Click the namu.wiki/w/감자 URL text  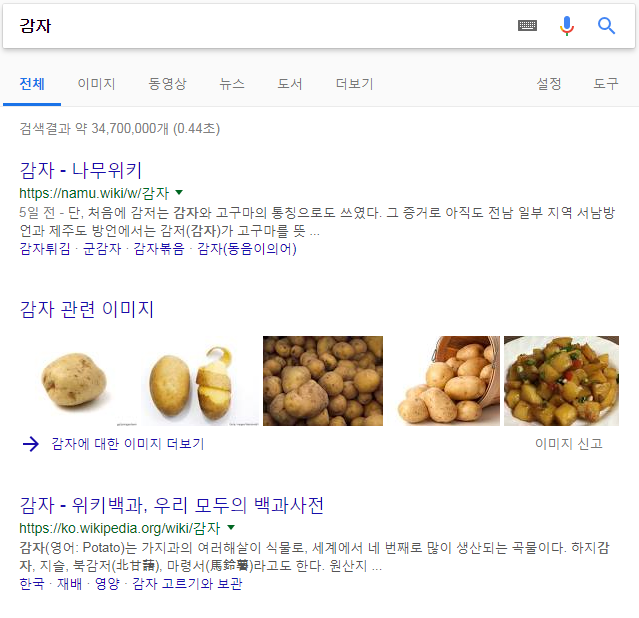point(94,193)
